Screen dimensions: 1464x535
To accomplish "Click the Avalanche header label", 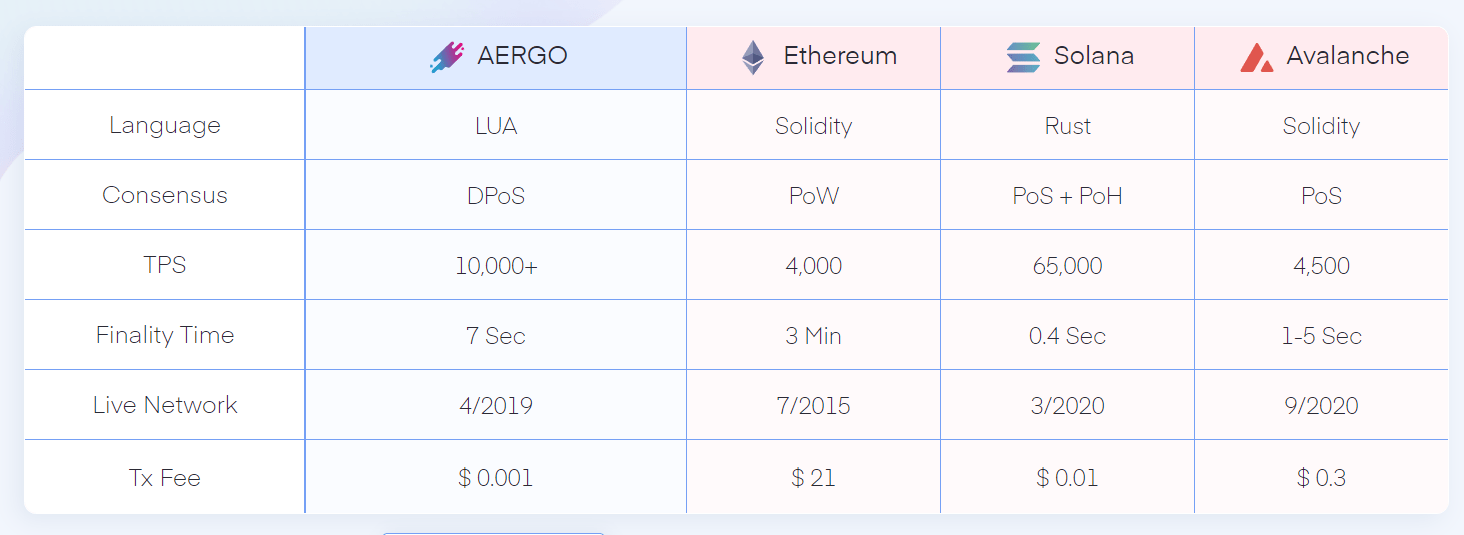I will (x=1348, y=56).
